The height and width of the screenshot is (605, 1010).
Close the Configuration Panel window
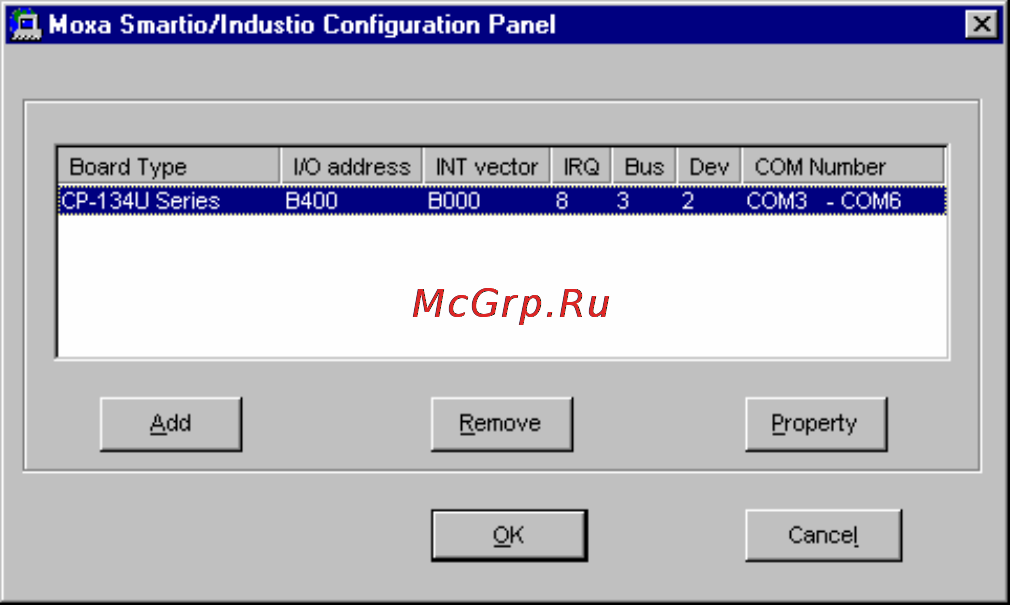coord(982,24)
